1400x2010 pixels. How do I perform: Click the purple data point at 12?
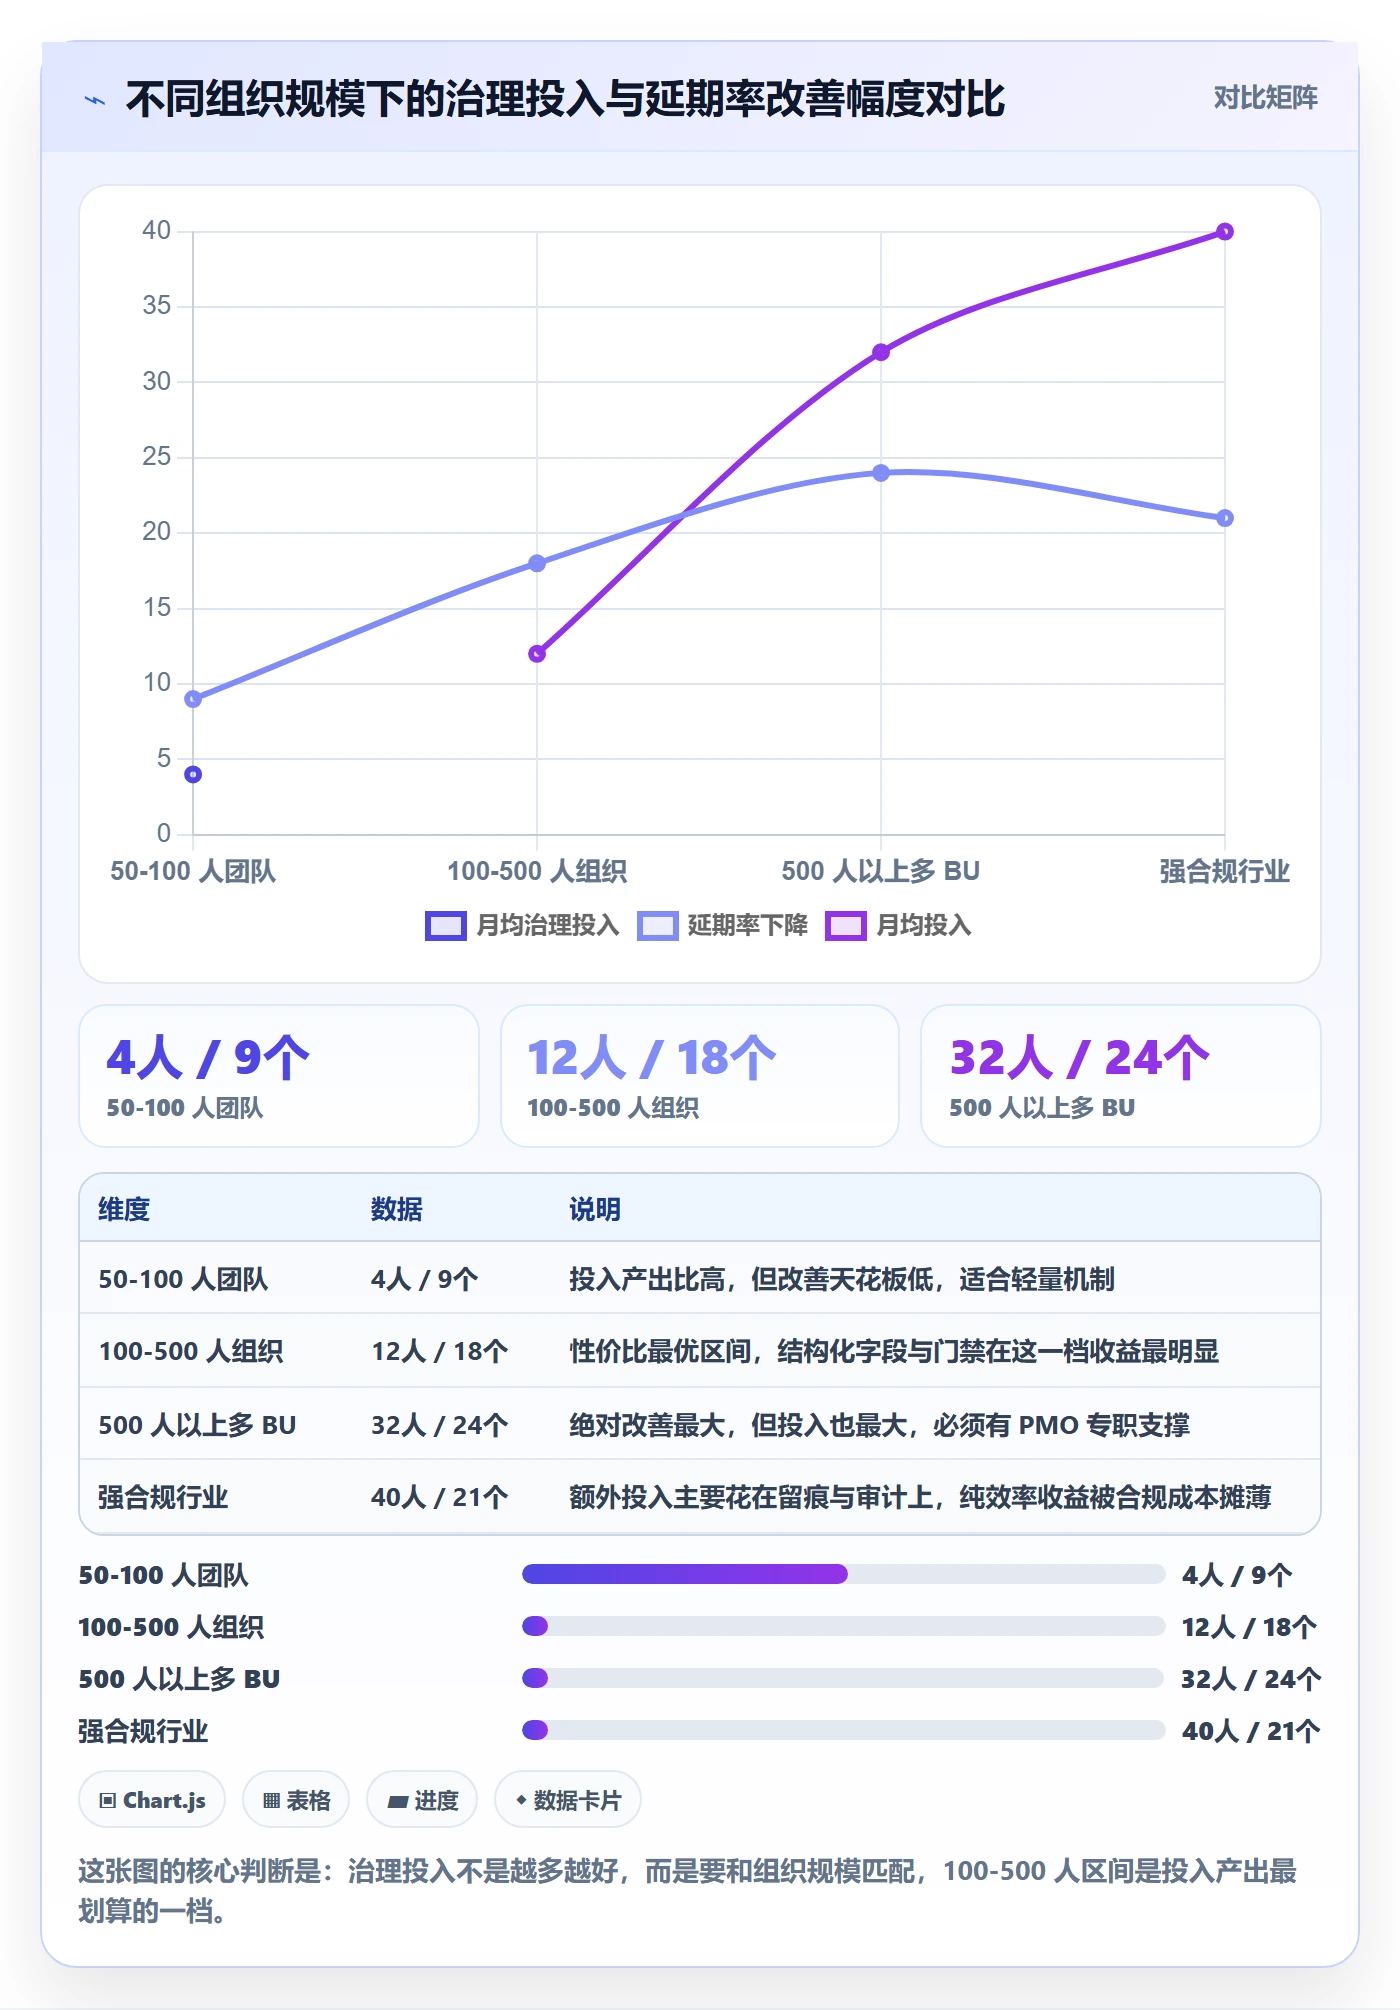point(537,654)
